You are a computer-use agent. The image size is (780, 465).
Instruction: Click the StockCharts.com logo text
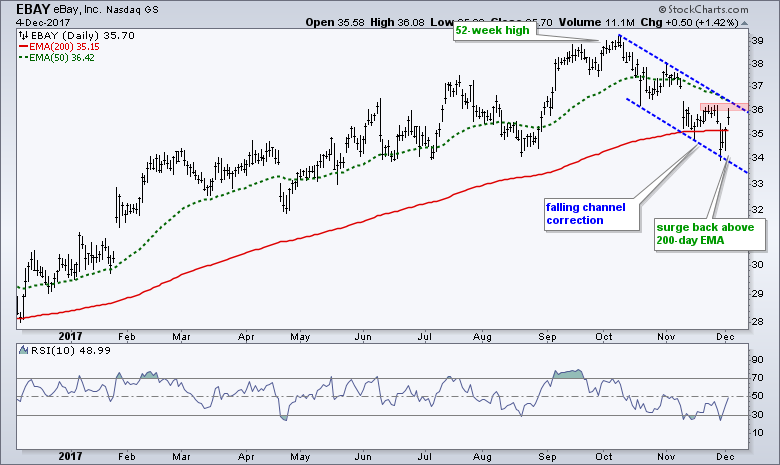tap(703, 9)
